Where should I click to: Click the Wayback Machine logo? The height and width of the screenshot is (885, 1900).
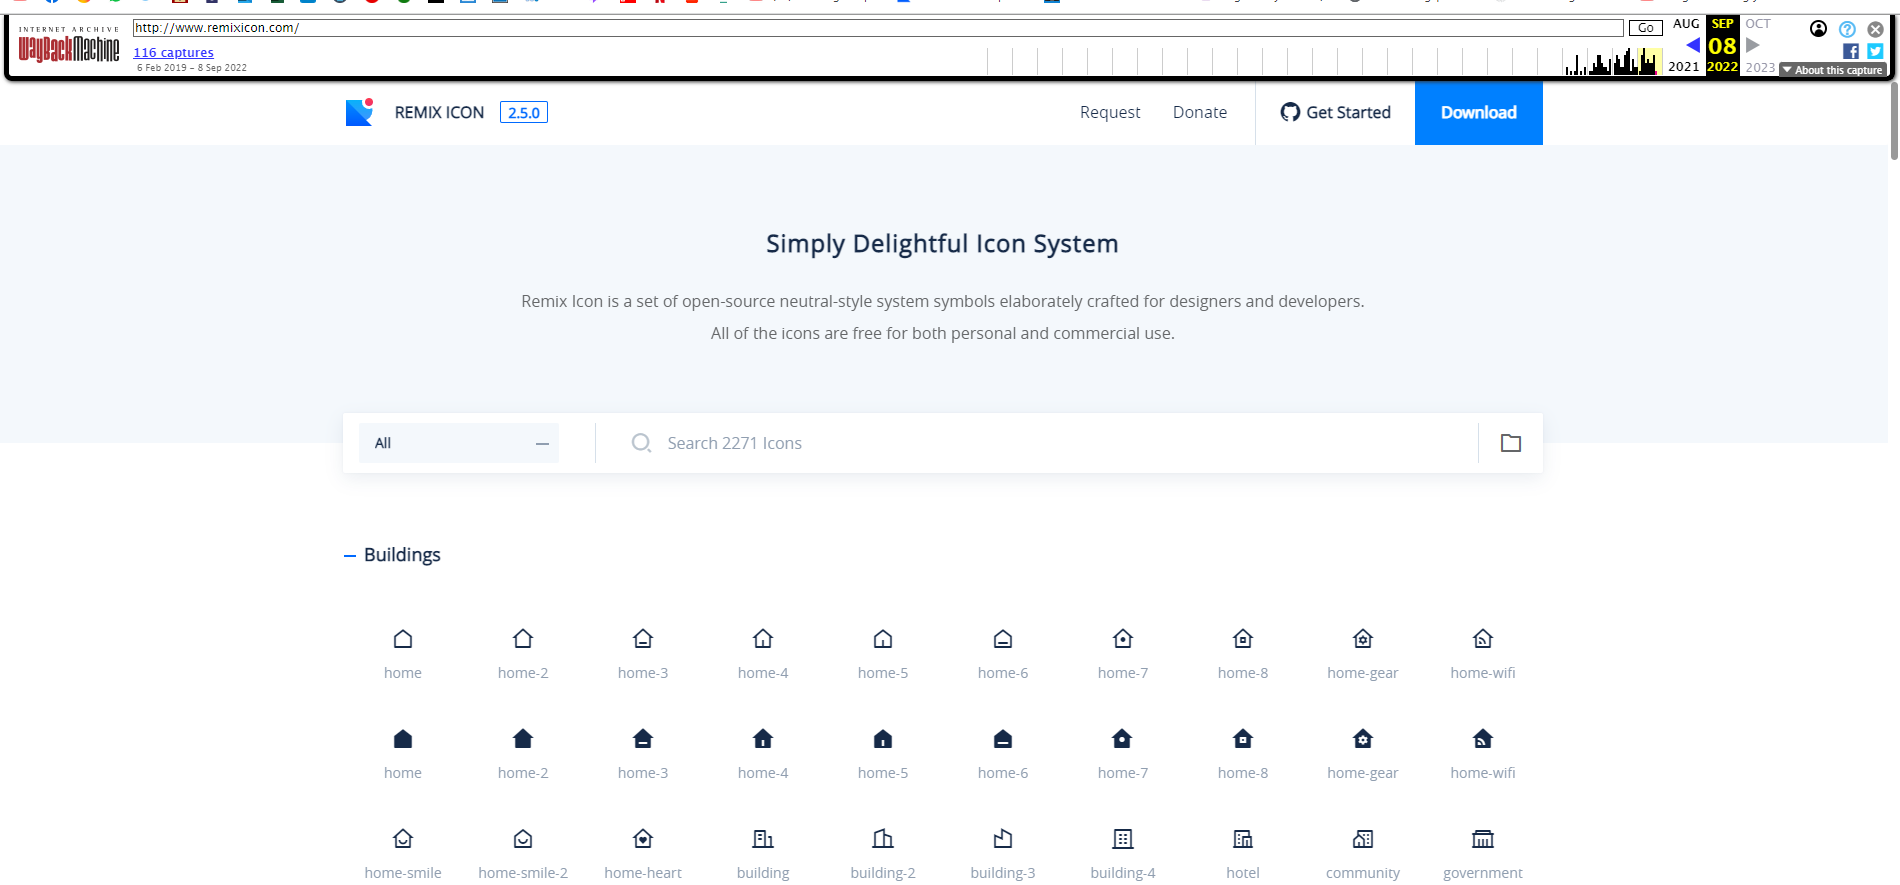click(x=68, y=45)
